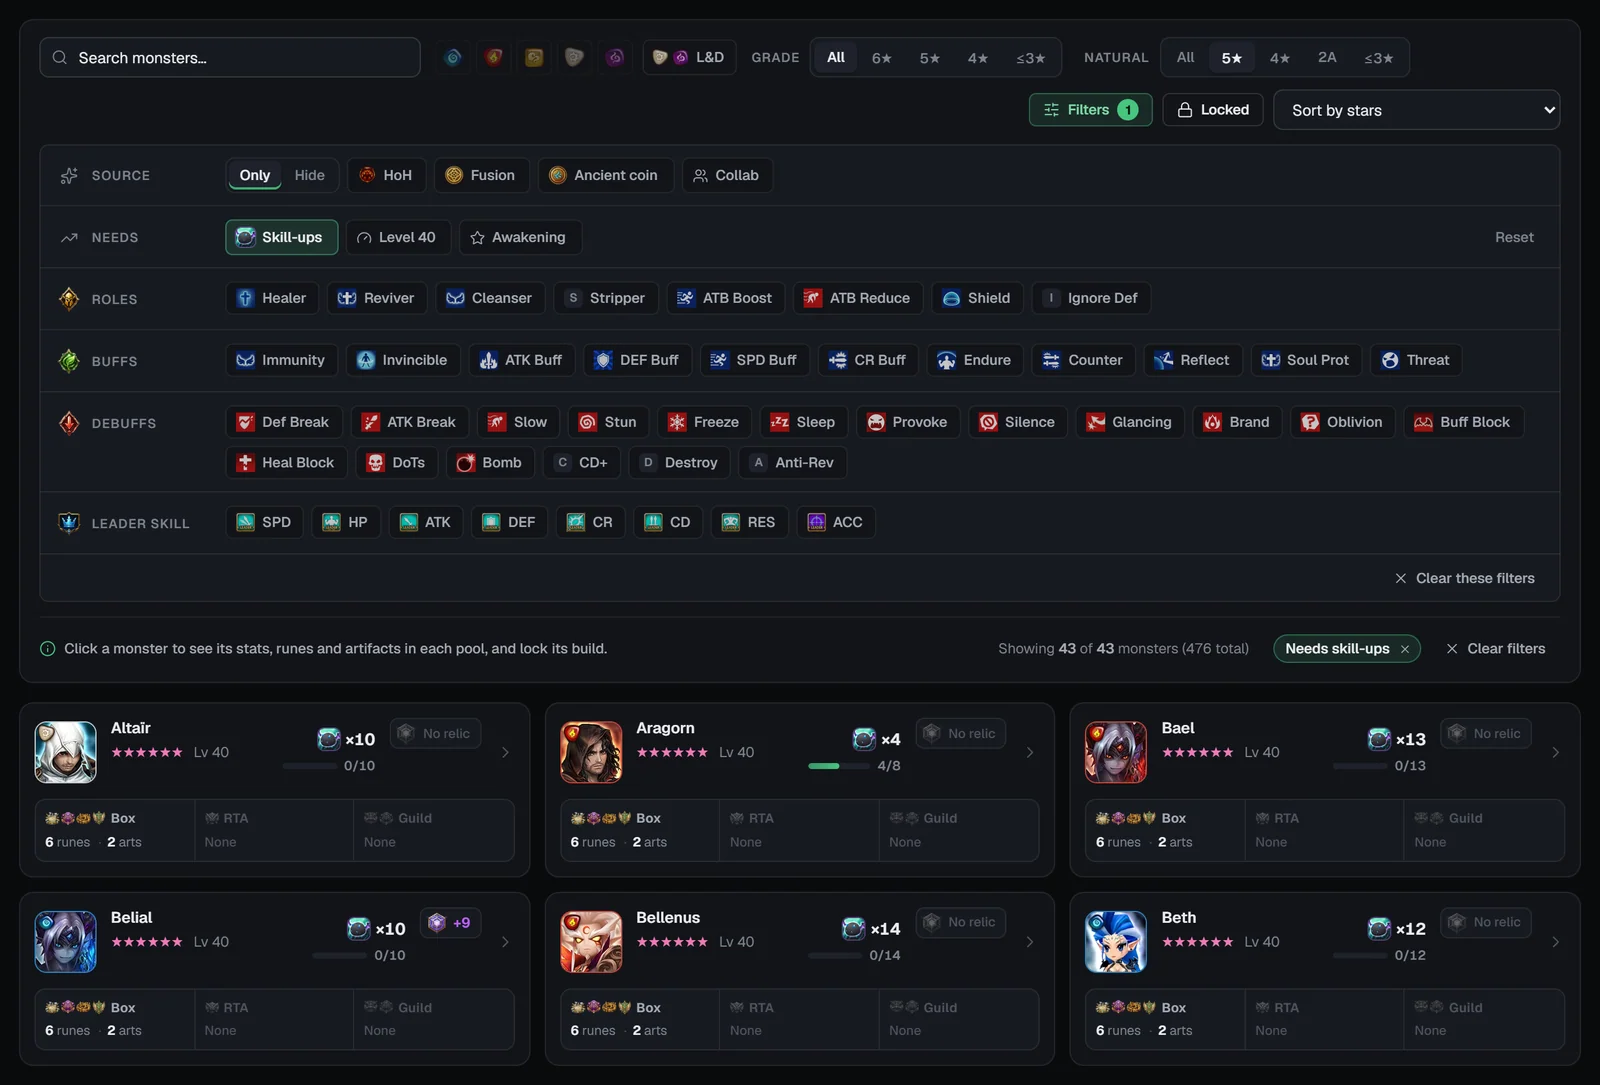Toggle the ATK Buff filter
This screenshot has height=1085, width=1600.
pos(522,360)
